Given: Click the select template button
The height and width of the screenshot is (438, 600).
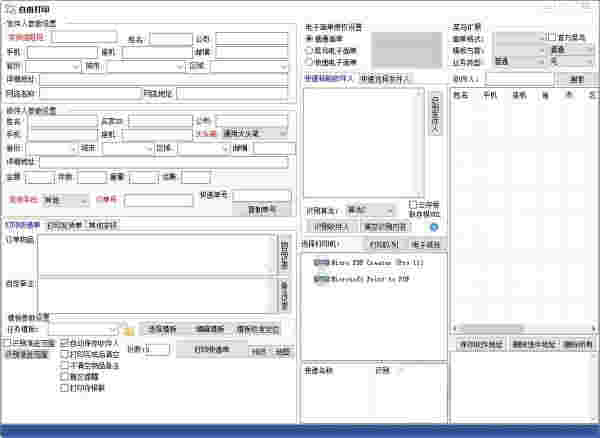Looking at the screenshot, I should click(162, 329).
